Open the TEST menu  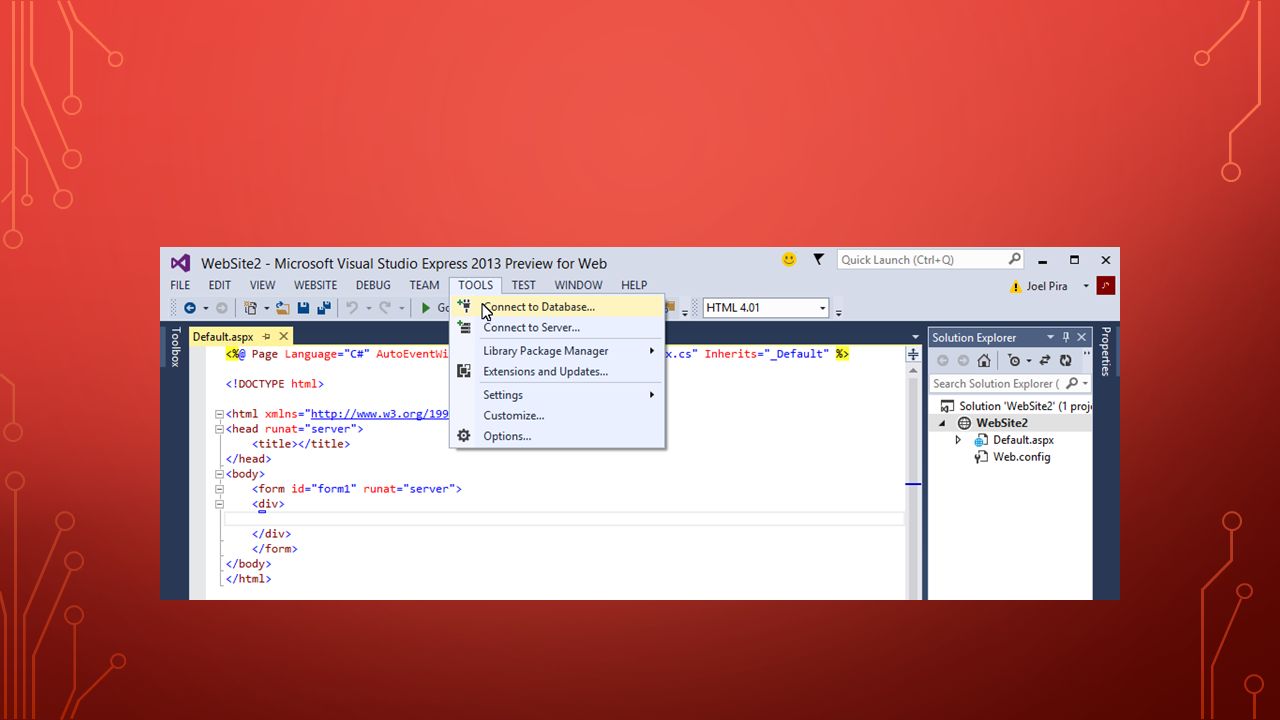[524, 285]
